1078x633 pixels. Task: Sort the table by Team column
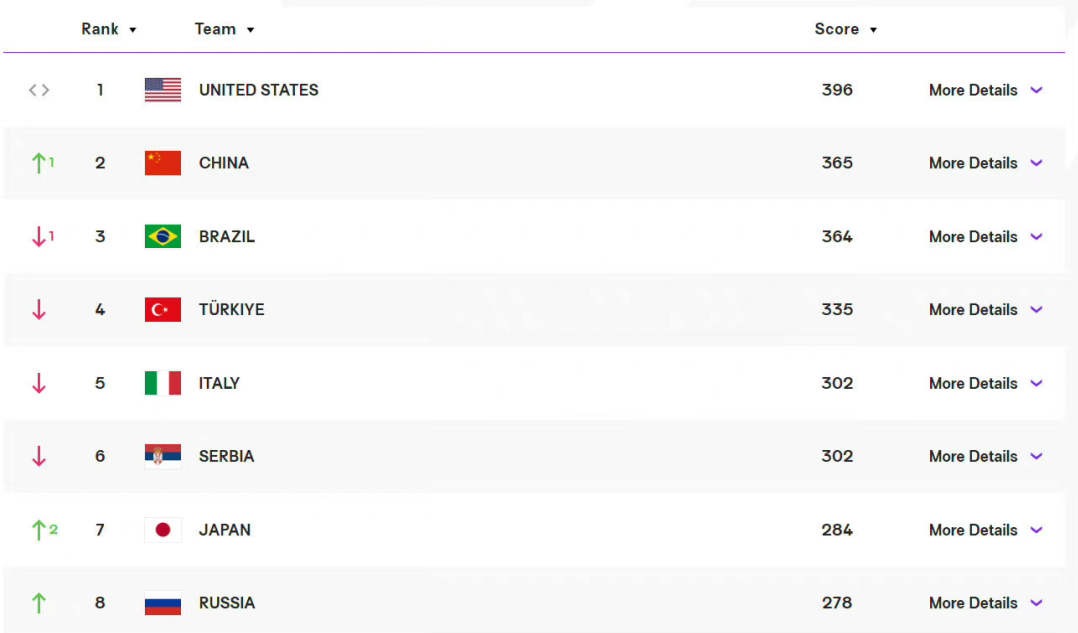[x=224, y=29]
